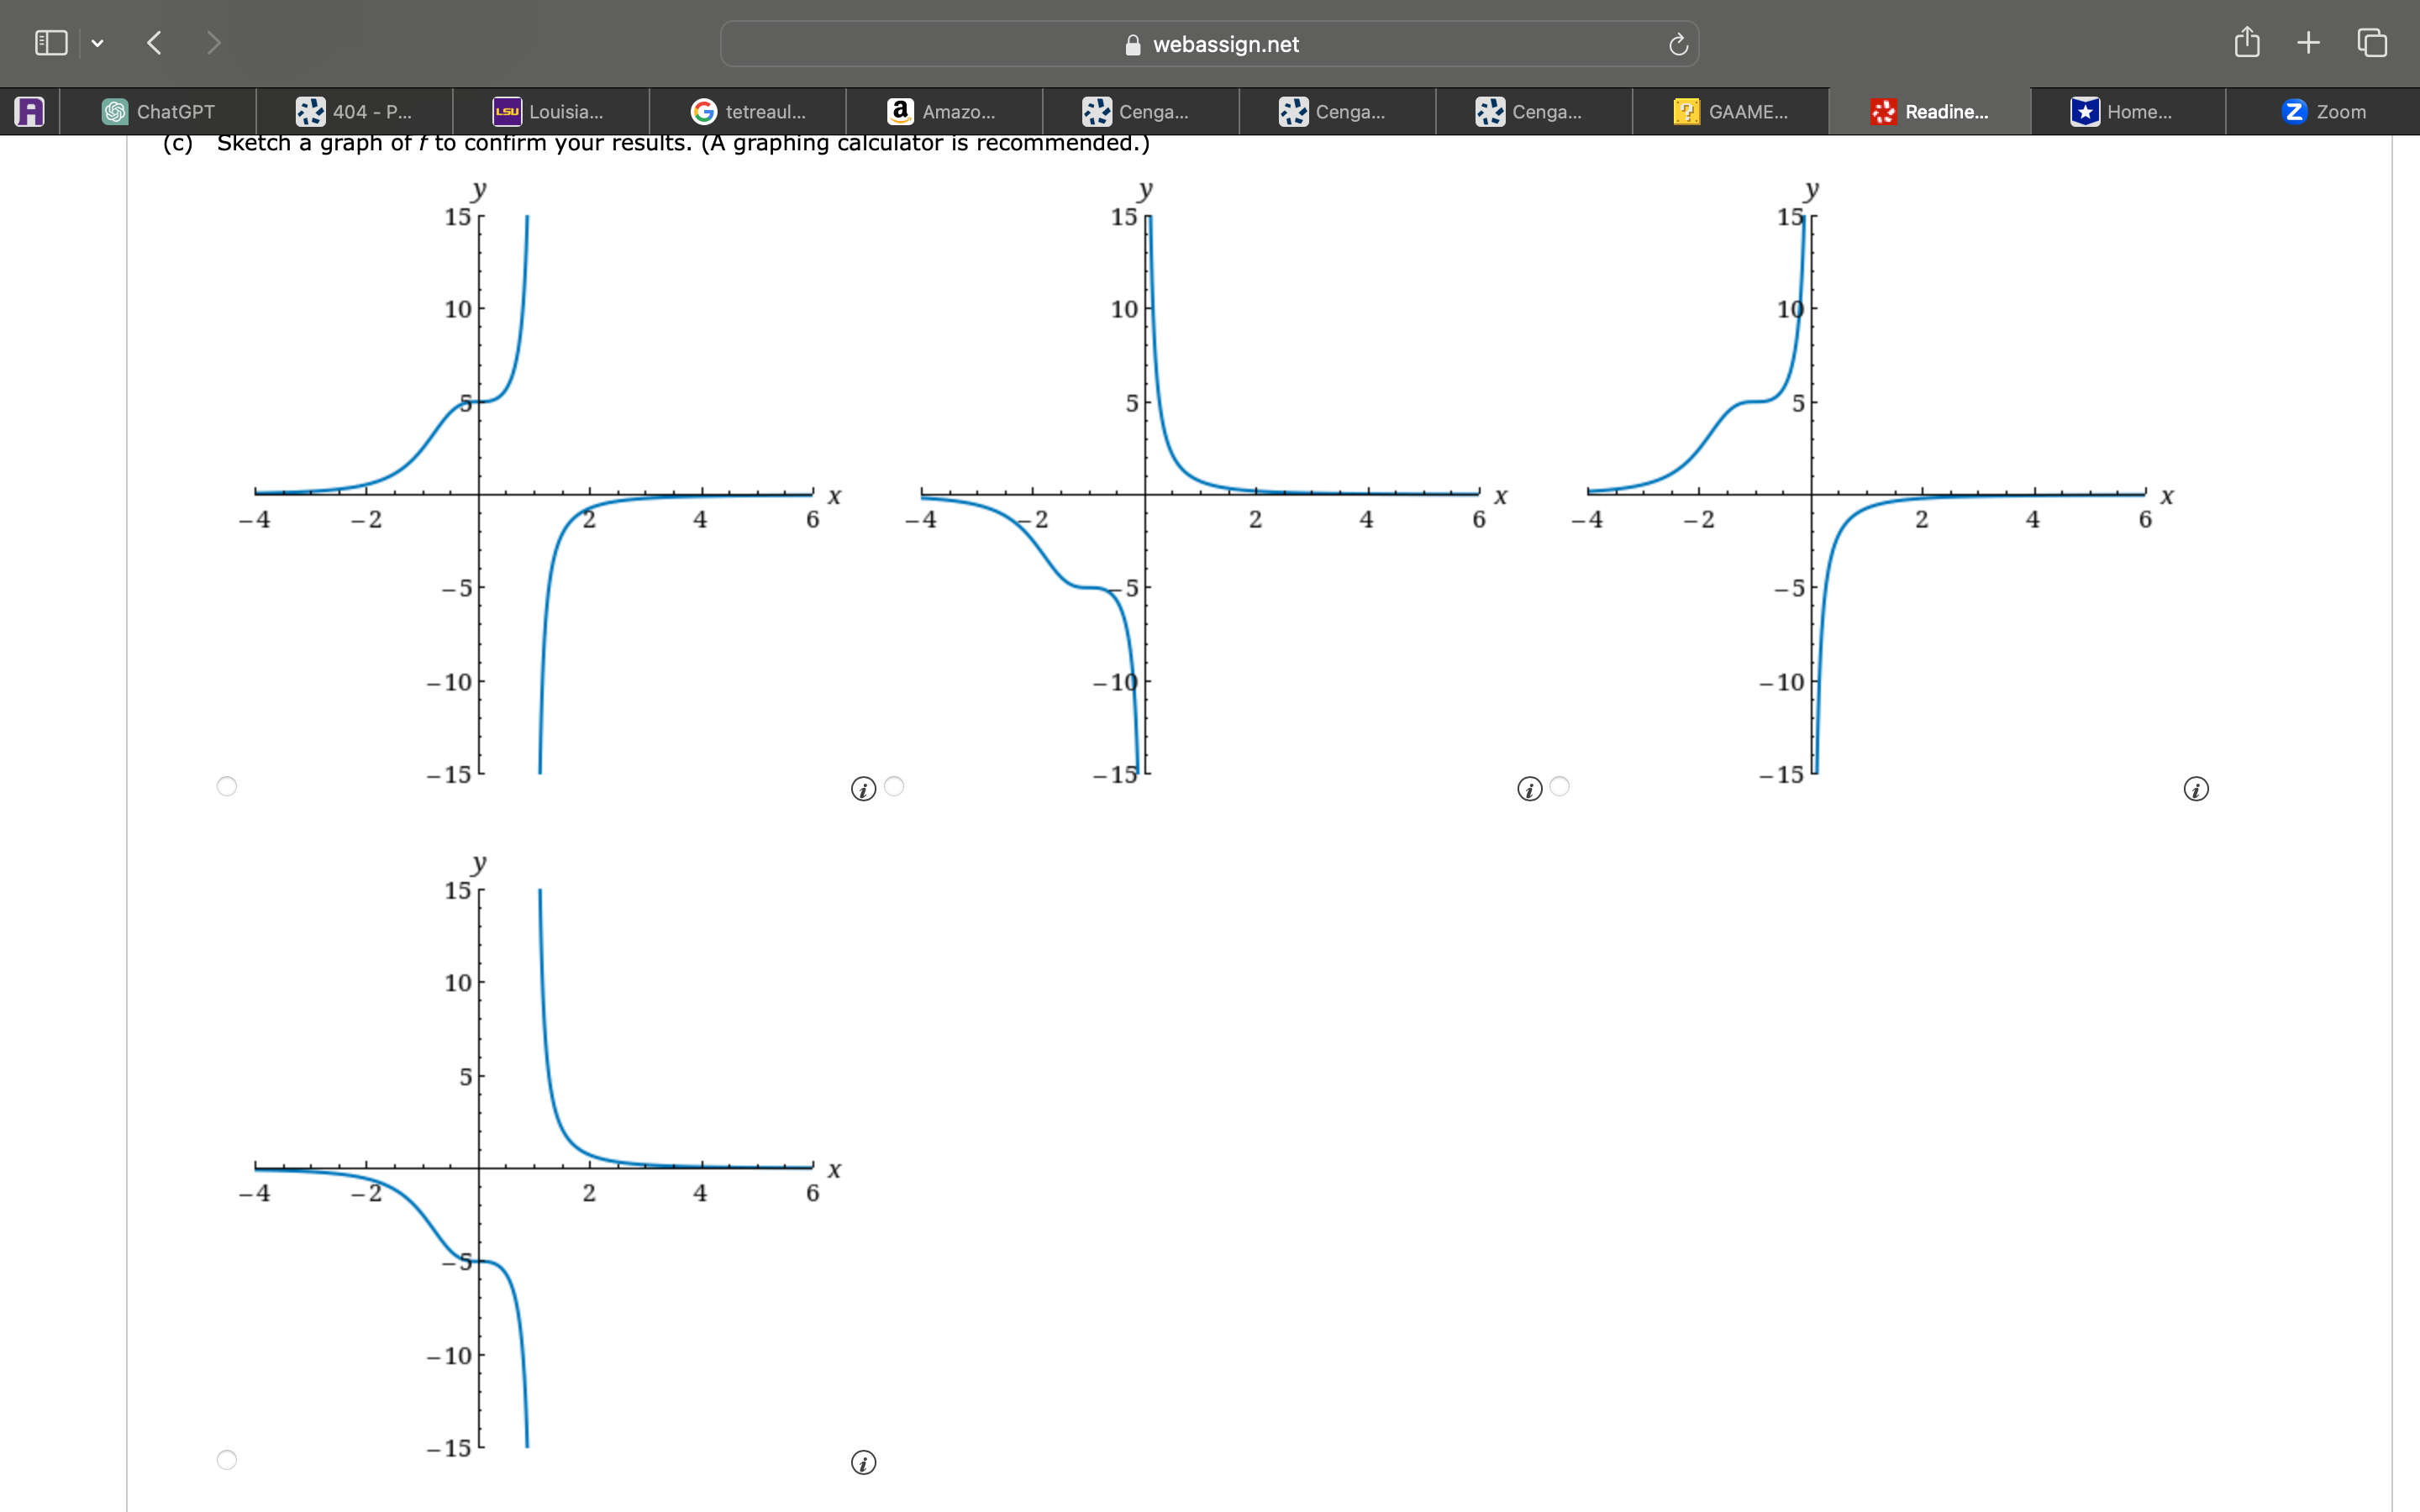The height and width of the screenshot is (1512, 2420).
Task: Select the fourth graph answer option
Action: click(227, 1460)
